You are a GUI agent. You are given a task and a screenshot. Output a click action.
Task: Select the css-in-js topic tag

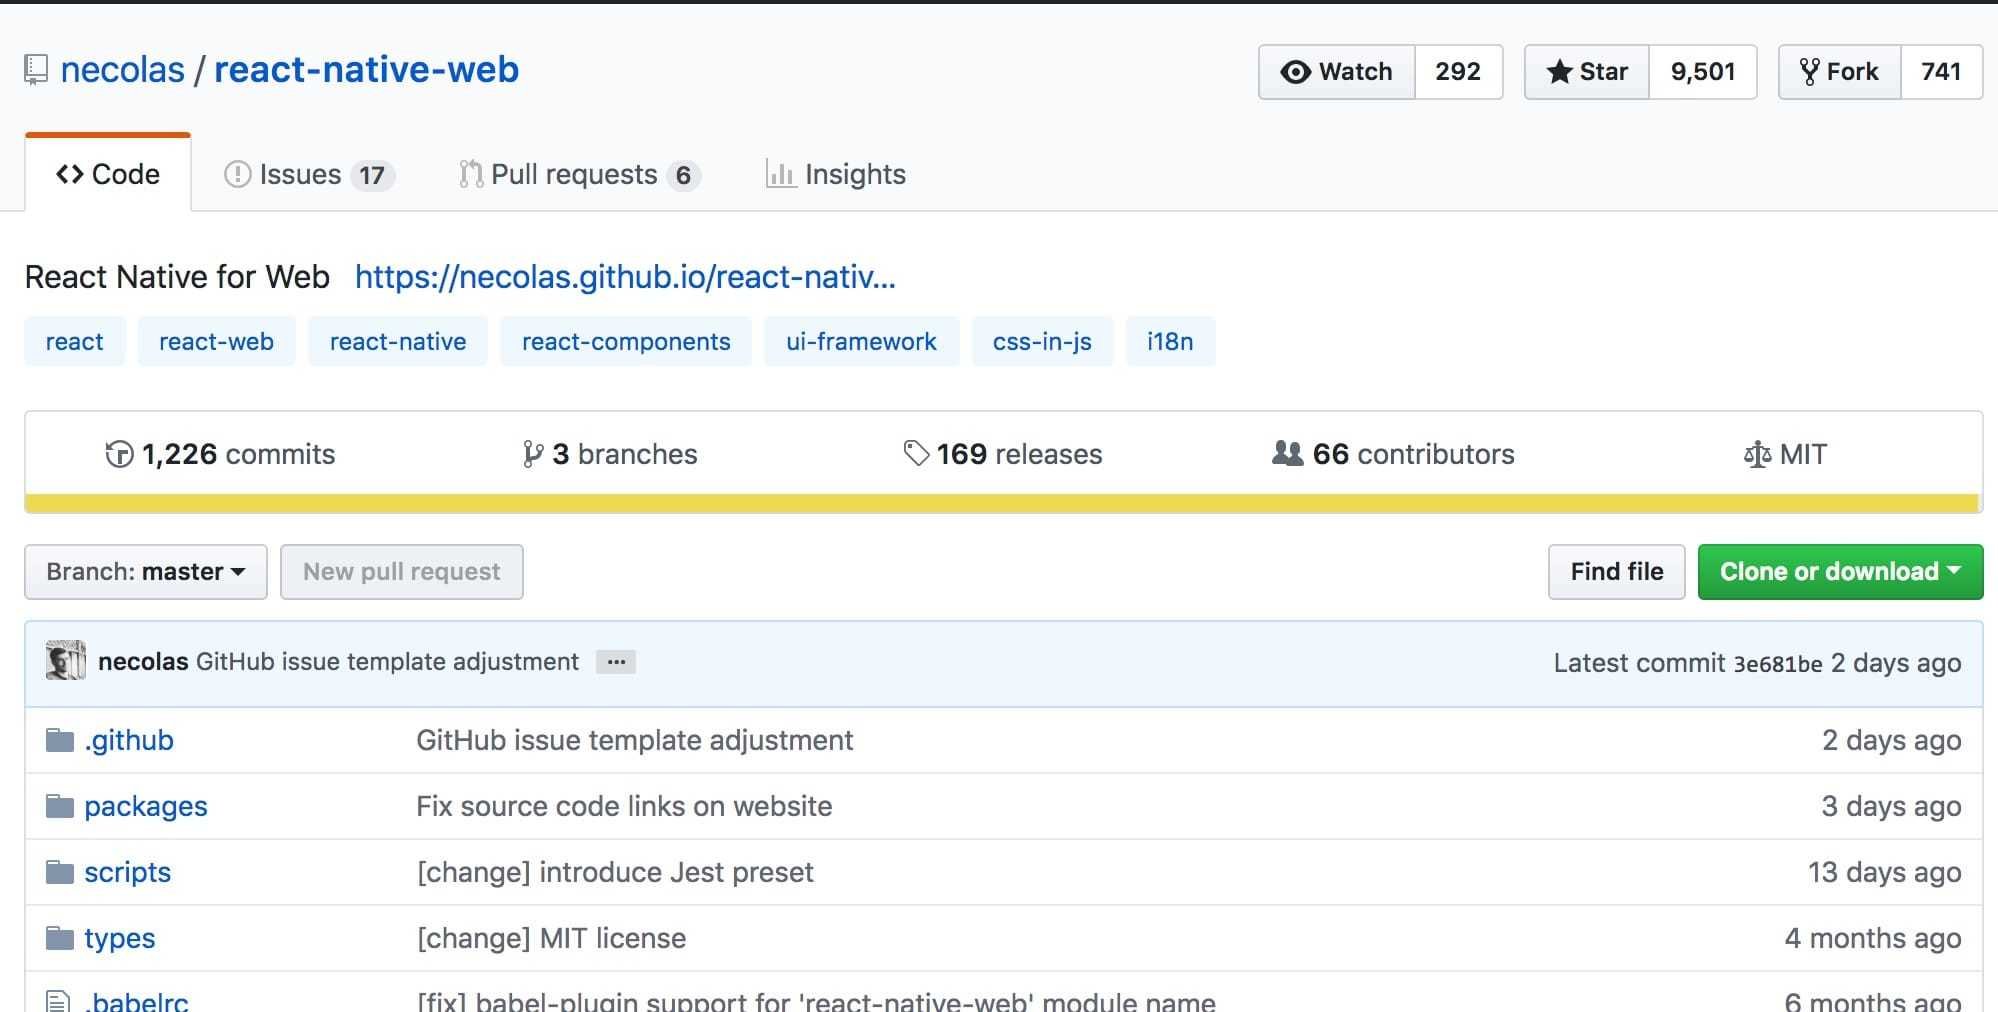click(x=1043, y=342)
